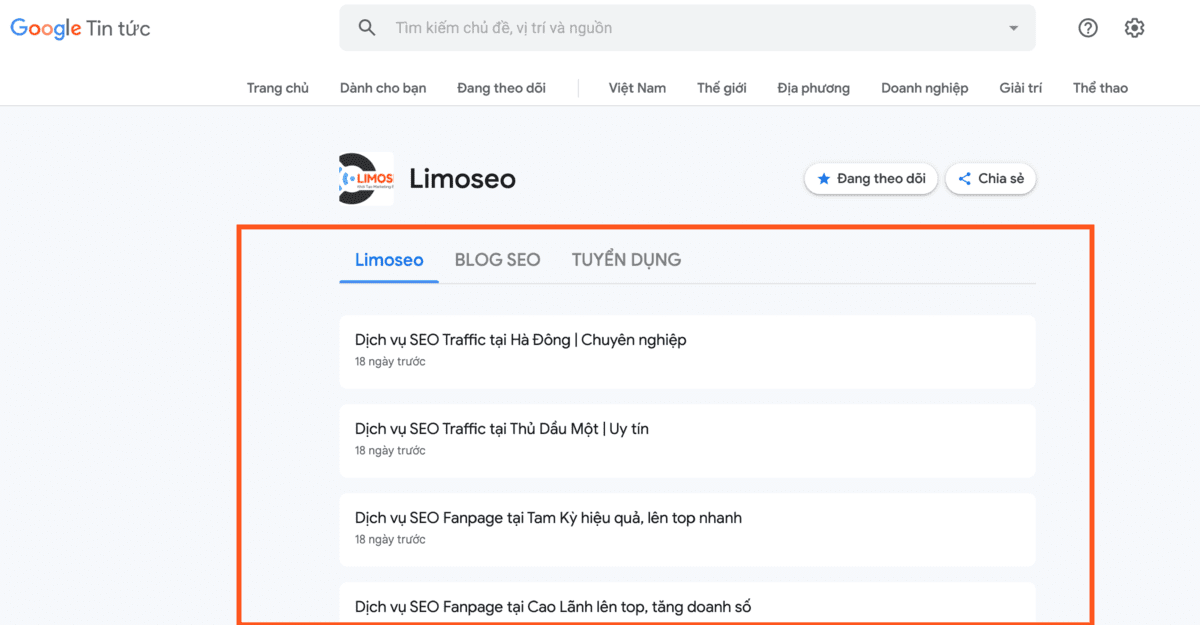
Task: Switch to the Limoseo tab
Action: [389, 260]
